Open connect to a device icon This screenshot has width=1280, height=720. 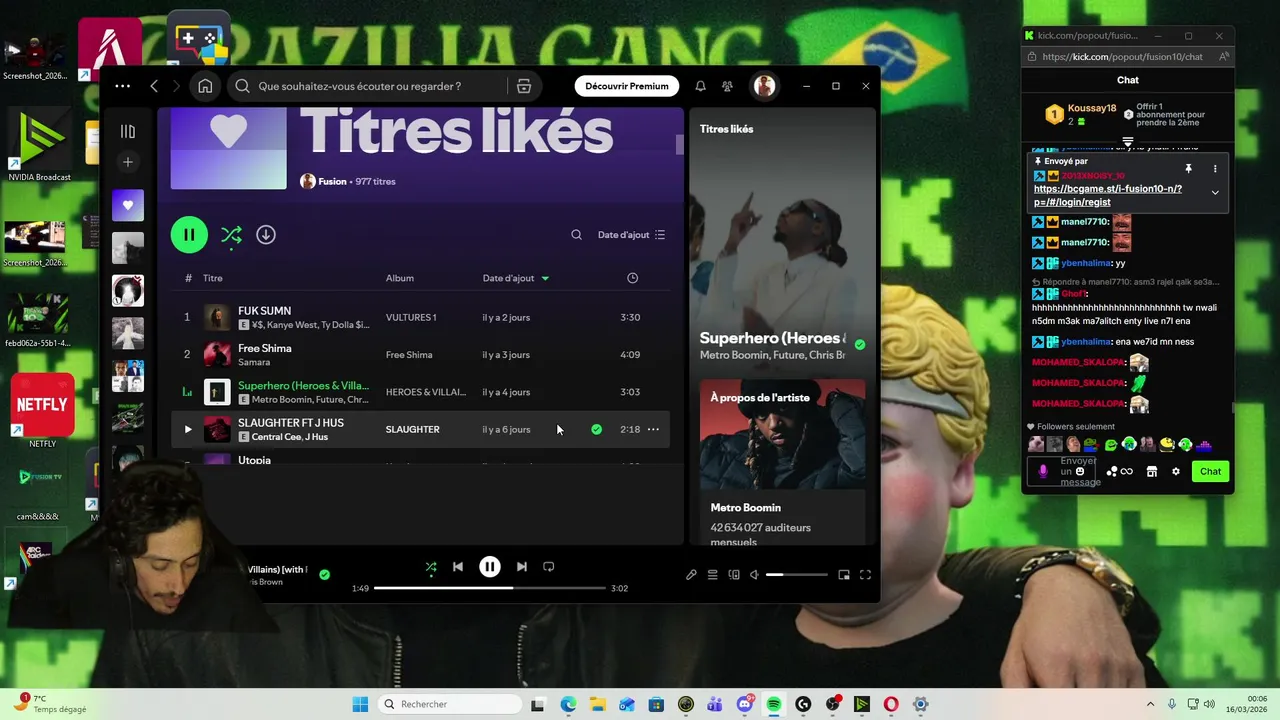coord(734,575)
